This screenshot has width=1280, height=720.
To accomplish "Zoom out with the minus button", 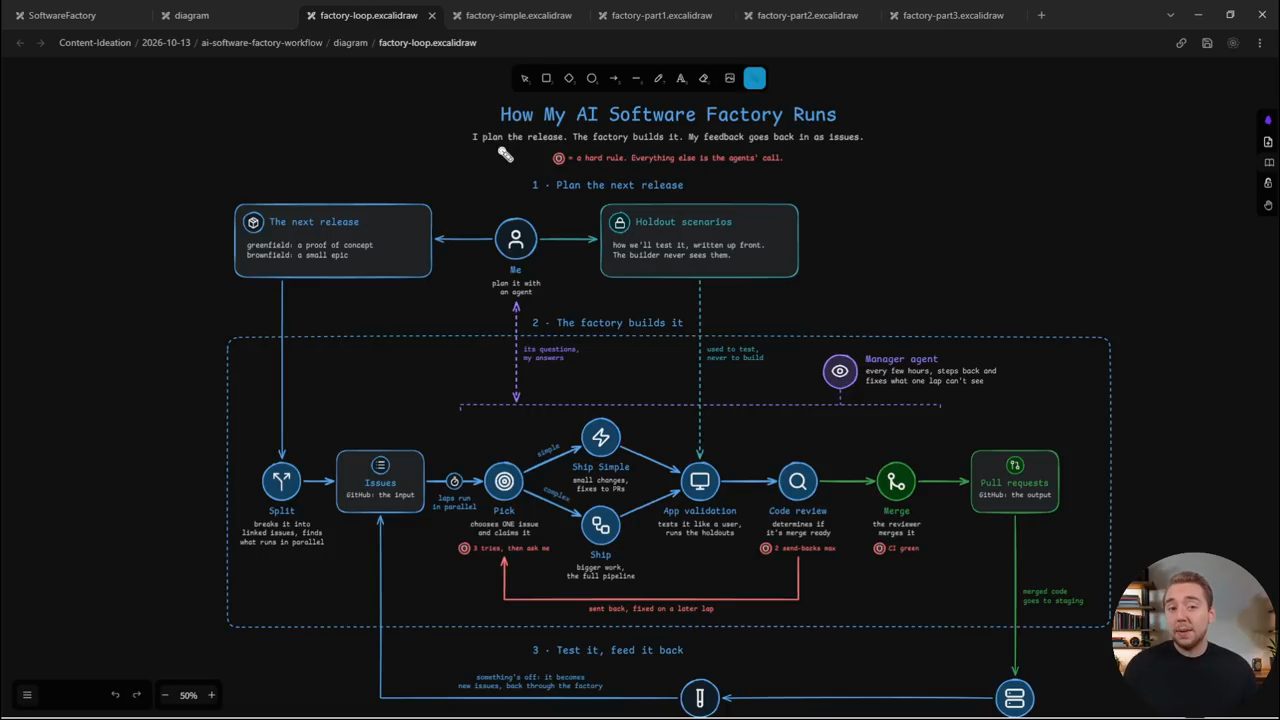I will point(165,695).
